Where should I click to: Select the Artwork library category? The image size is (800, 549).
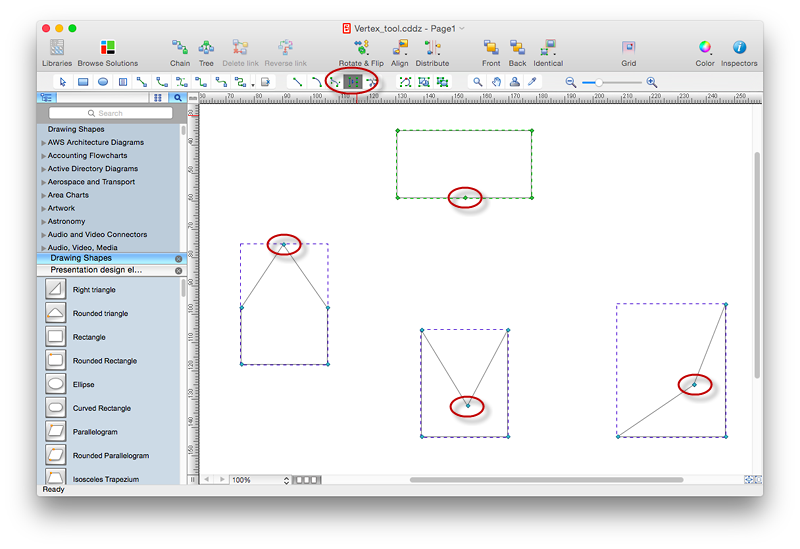[61, 208]
